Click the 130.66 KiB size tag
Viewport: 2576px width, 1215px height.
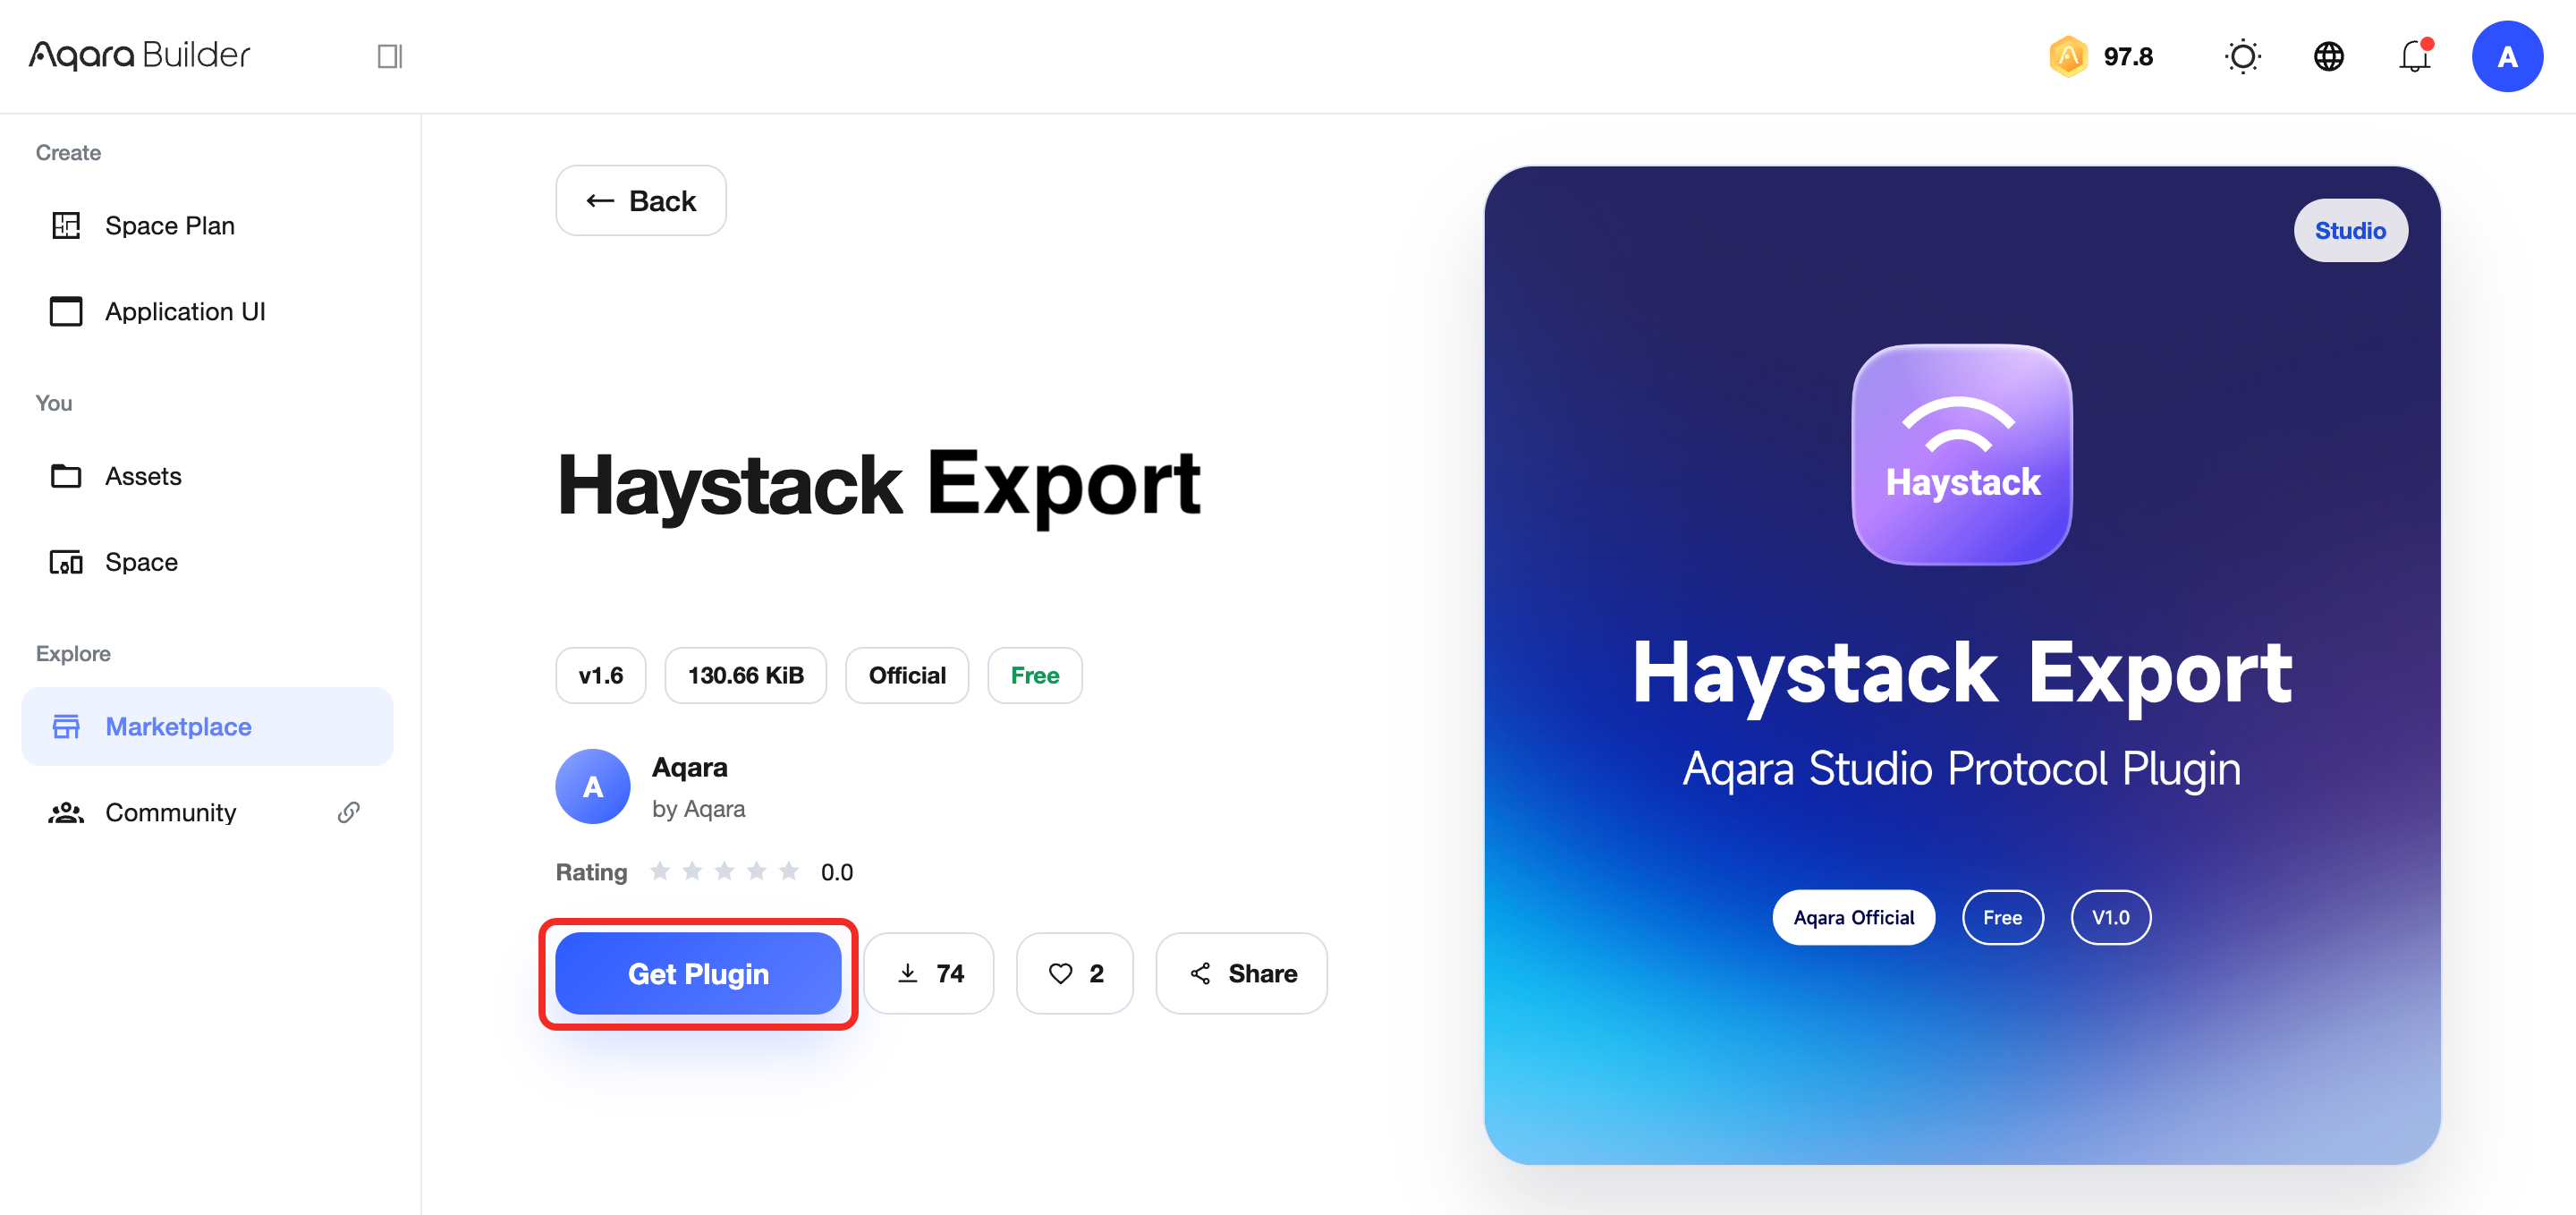tap(746, 675)
